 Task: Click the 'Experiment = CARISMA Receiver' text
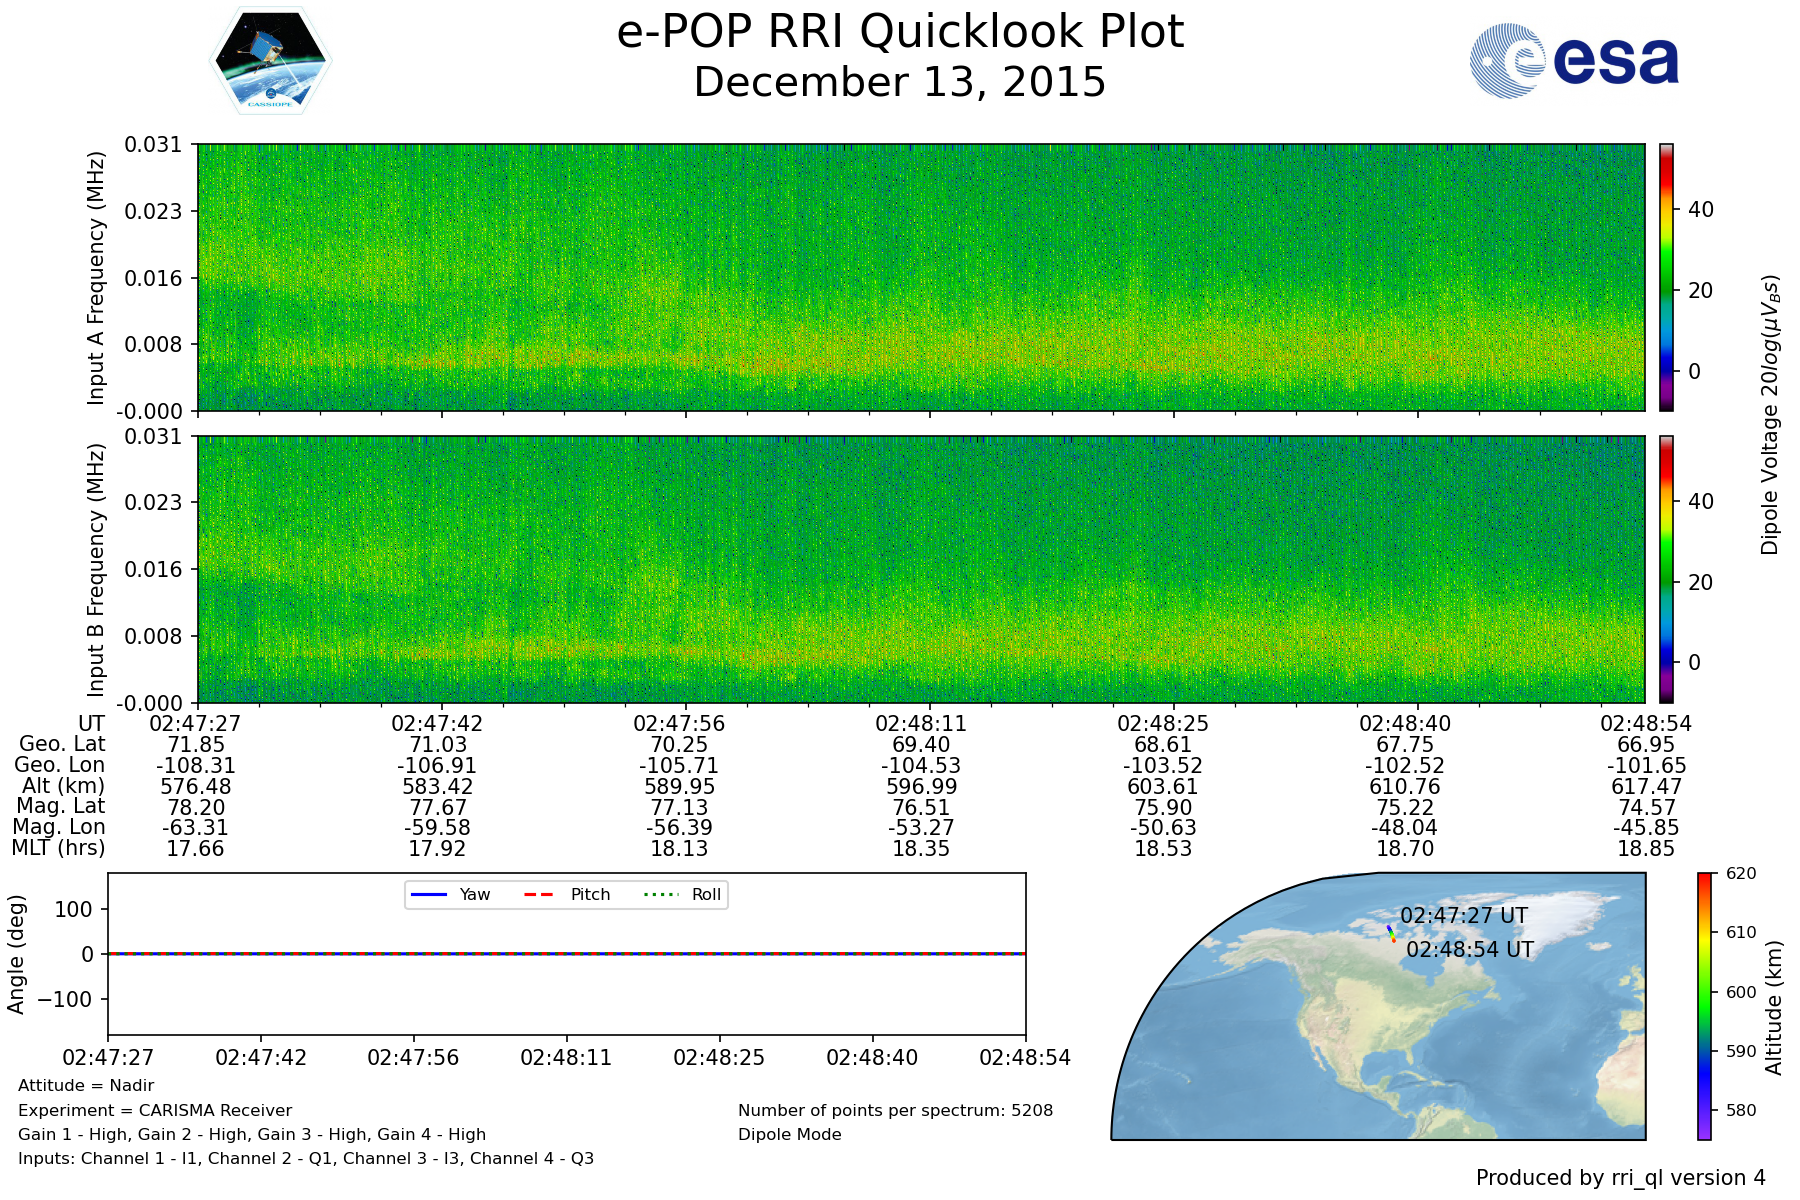[155, 1110]
